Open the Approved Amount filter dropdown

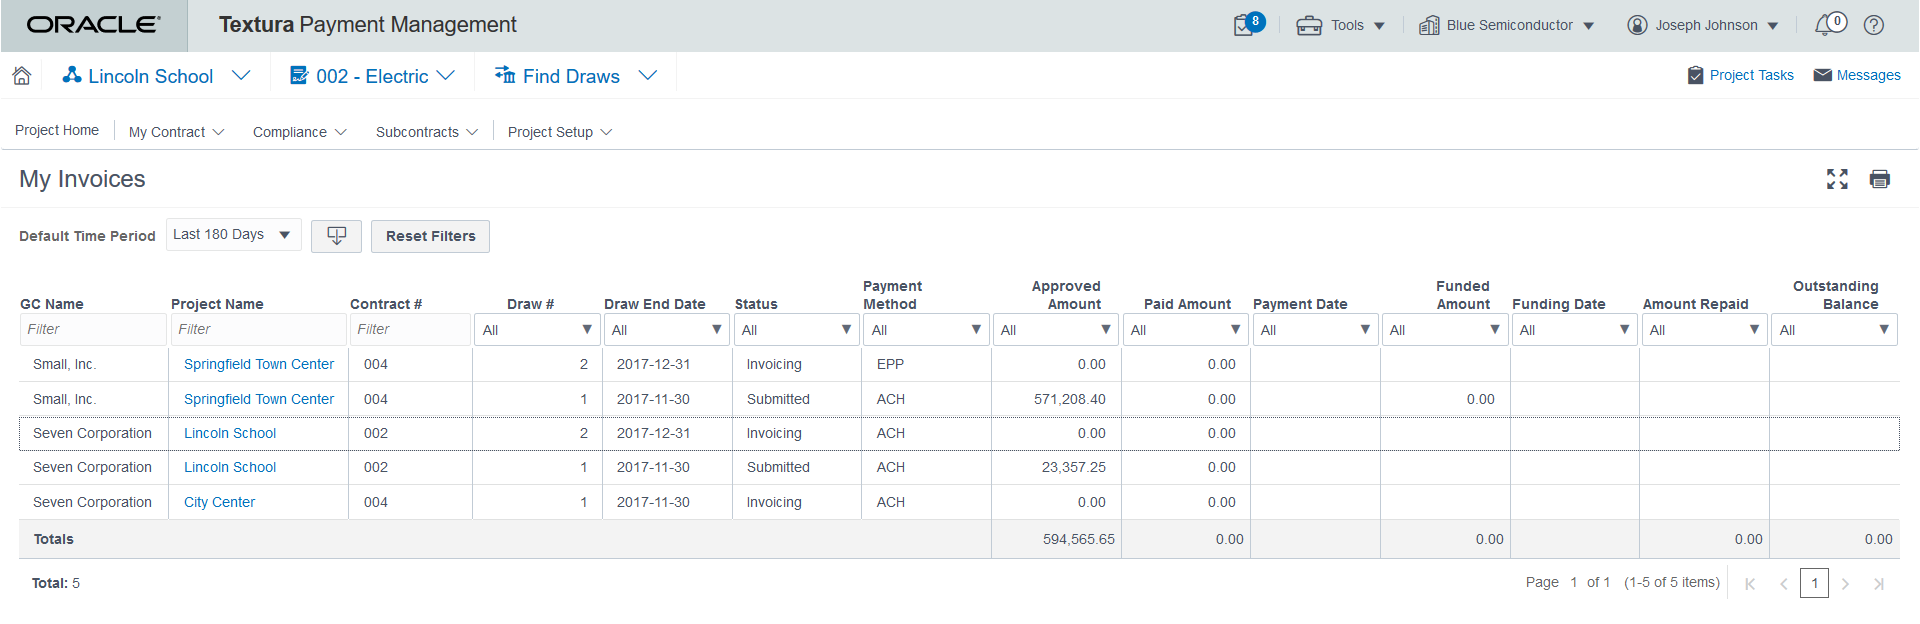pyautogui.click(x=1055, y=330)
